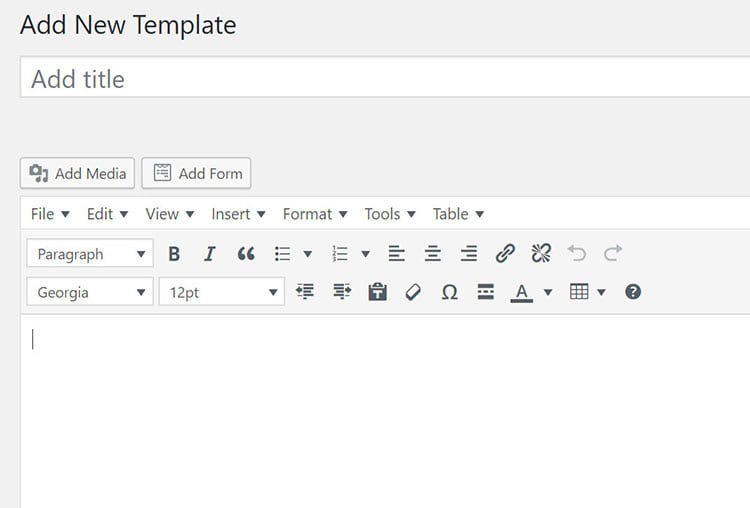The height and width of the screenshot is (508, 750).
Task: Open the Georgia font family dropdown
Action: pyautogui.click(x=90, y=291)
